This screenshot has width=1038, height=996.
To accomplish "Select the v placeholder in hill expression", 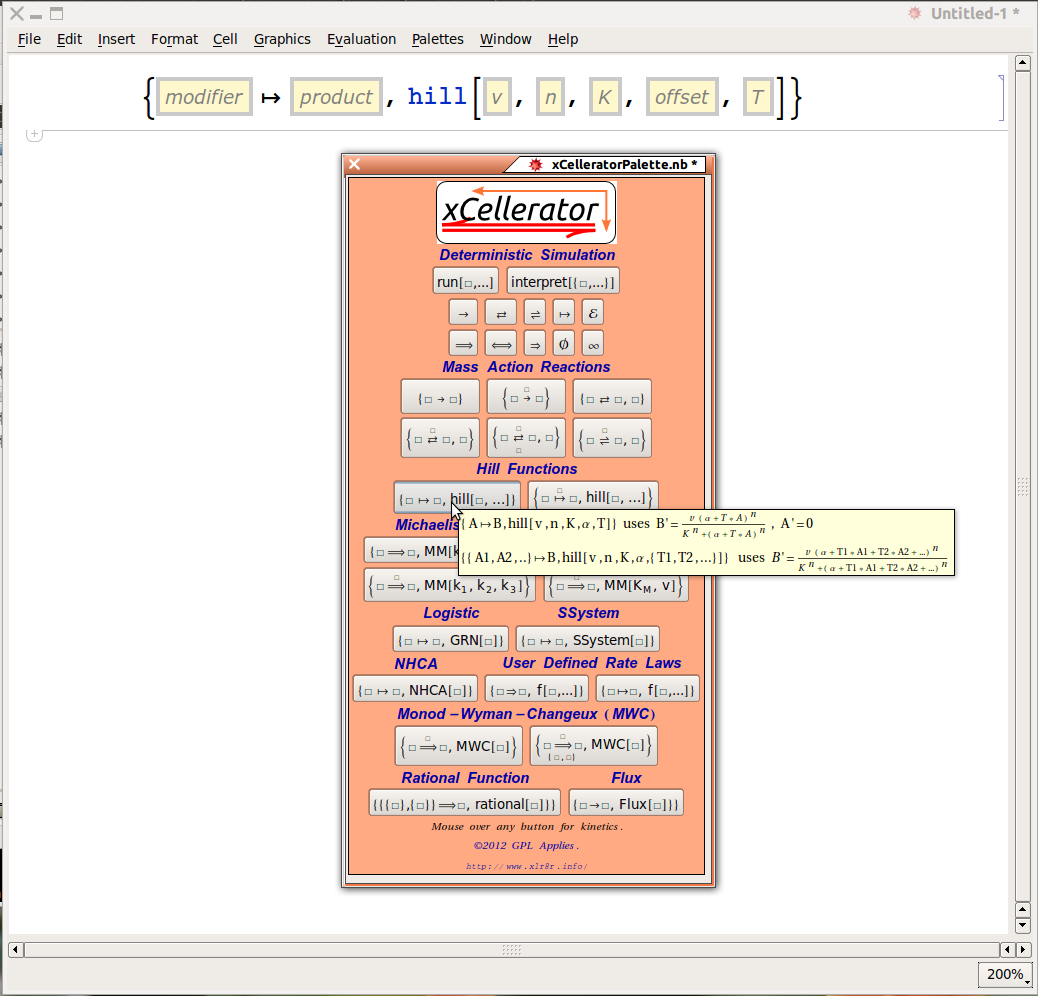I will coord(497,97).
